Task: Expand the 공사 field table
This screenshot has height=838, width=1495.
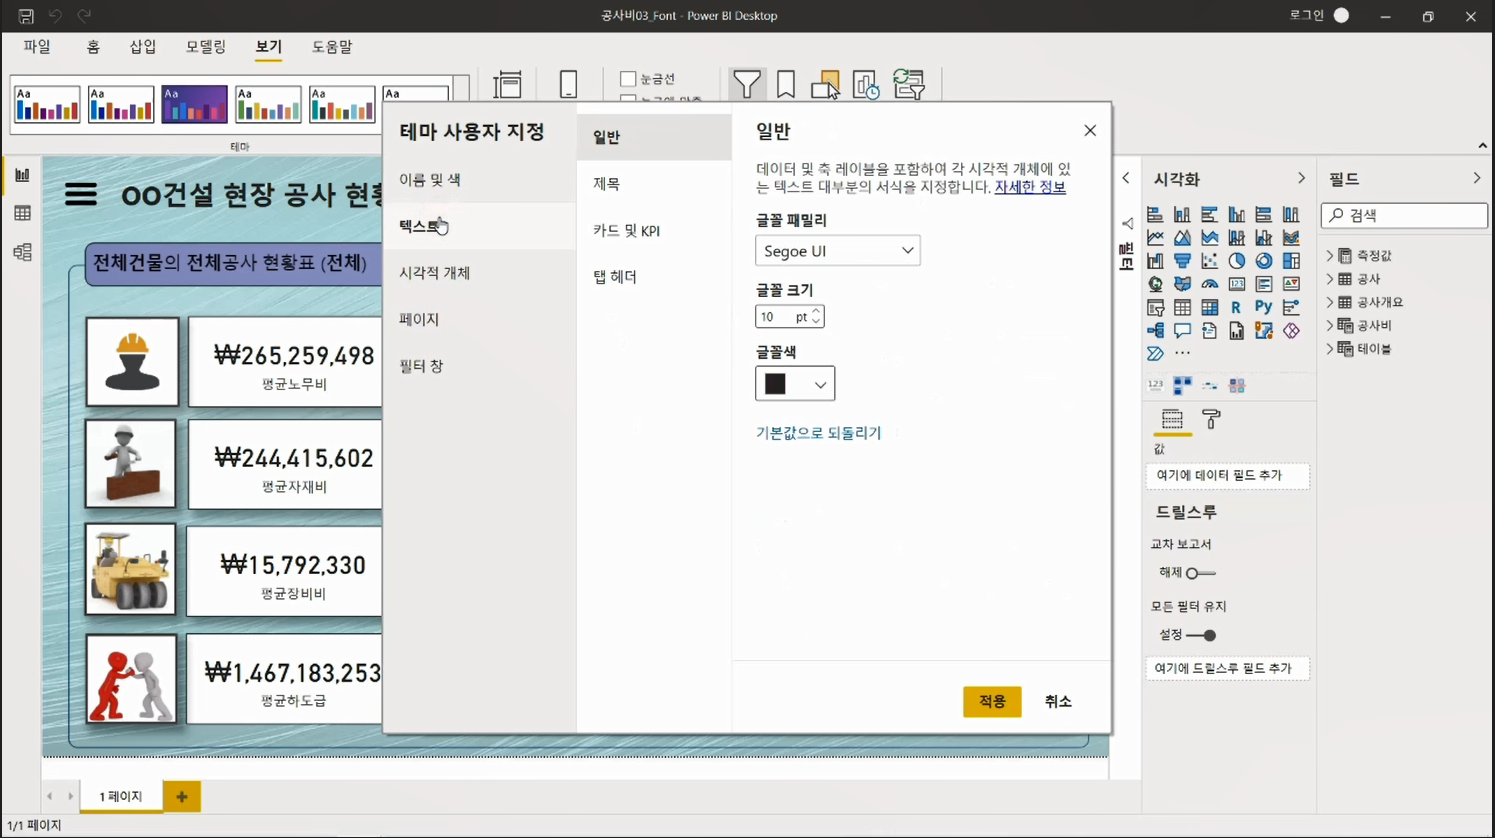Action: [1330, 279]
